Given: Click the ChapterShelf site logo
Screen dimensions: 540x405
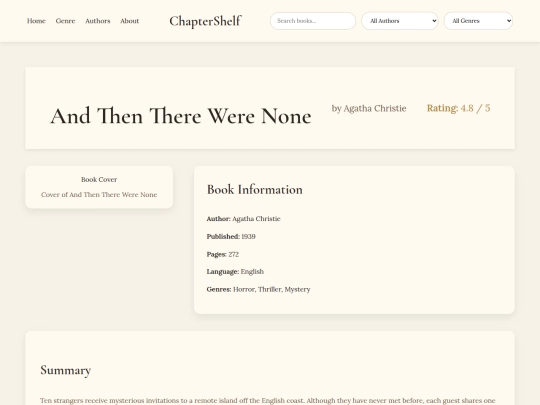Looking at the screenshot, I should 205,21.
